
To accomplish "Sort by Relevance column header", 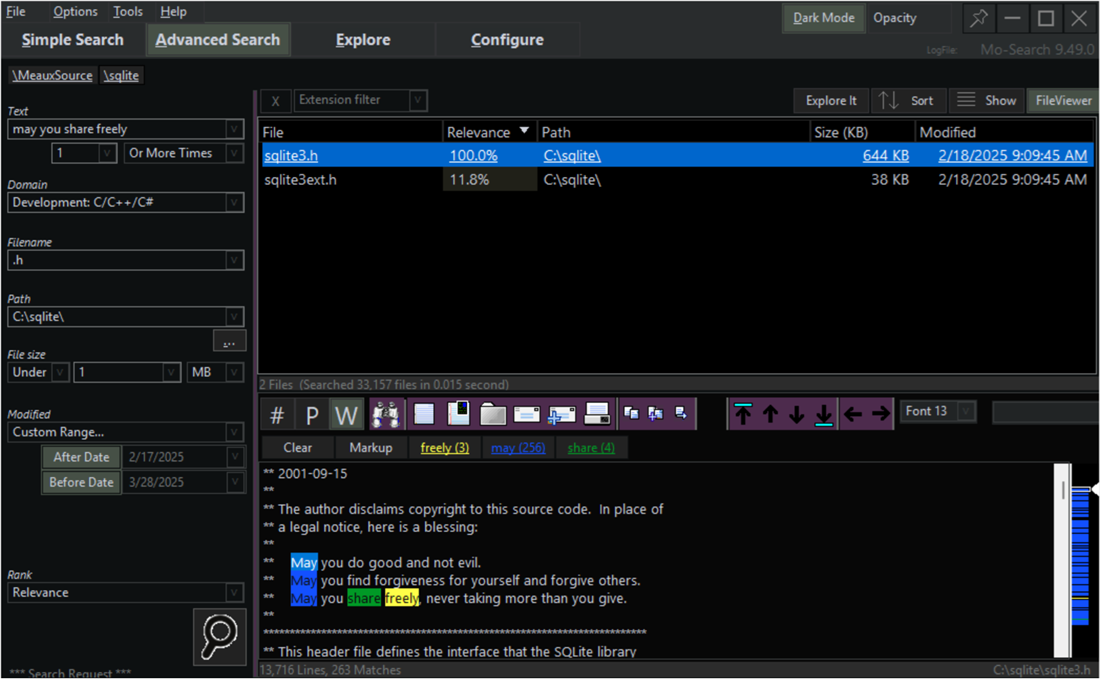I will point(488,133).
